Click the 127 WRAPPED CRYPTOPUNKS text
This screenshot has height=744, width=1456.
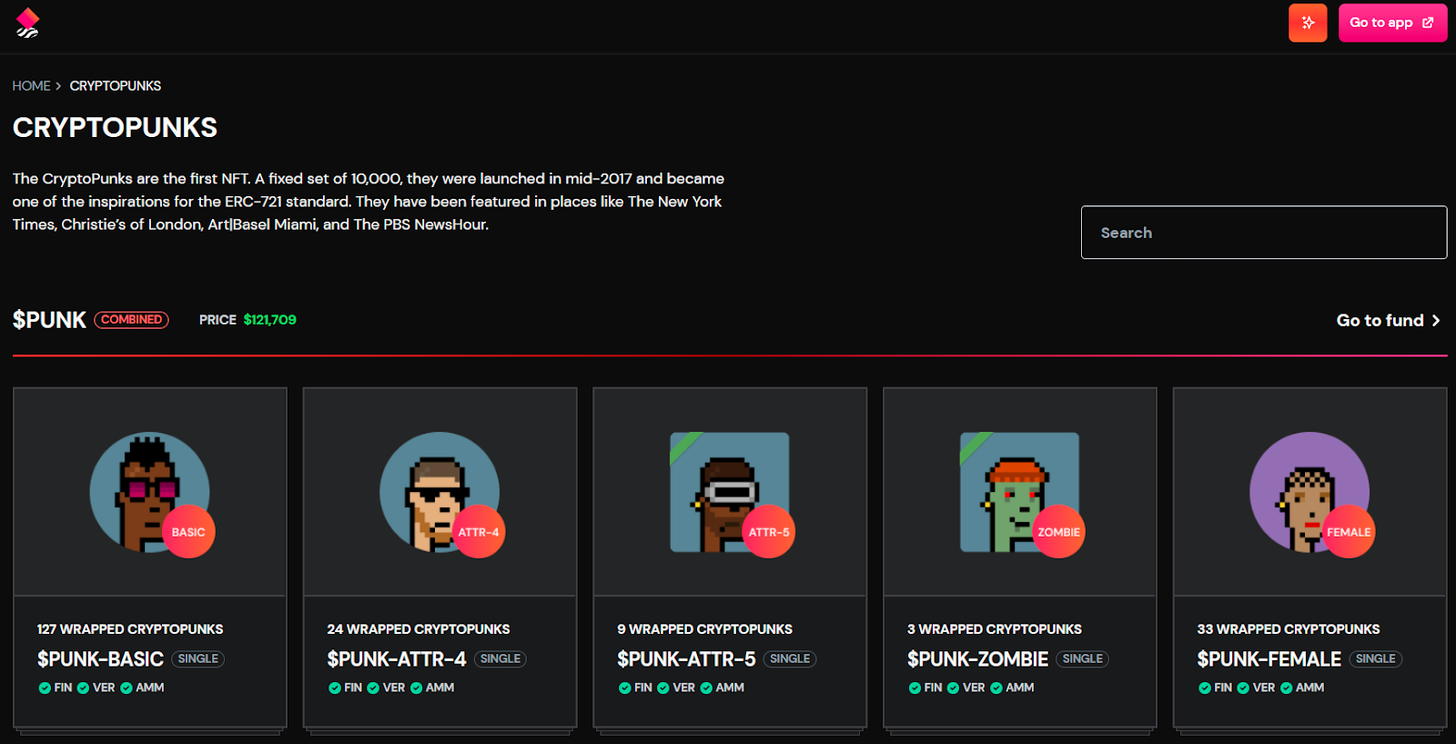point(130,629)
